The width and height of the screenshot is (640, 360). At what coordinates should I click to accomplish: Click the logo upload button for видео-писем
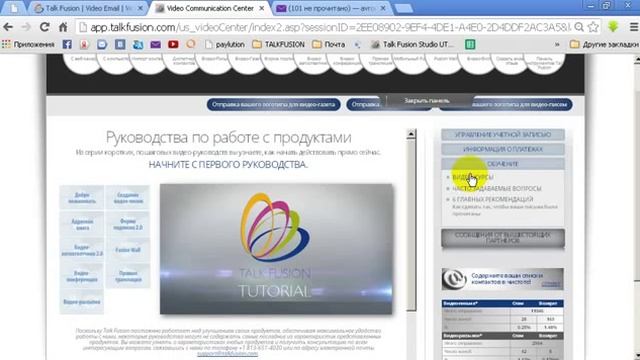pos(518,104)
